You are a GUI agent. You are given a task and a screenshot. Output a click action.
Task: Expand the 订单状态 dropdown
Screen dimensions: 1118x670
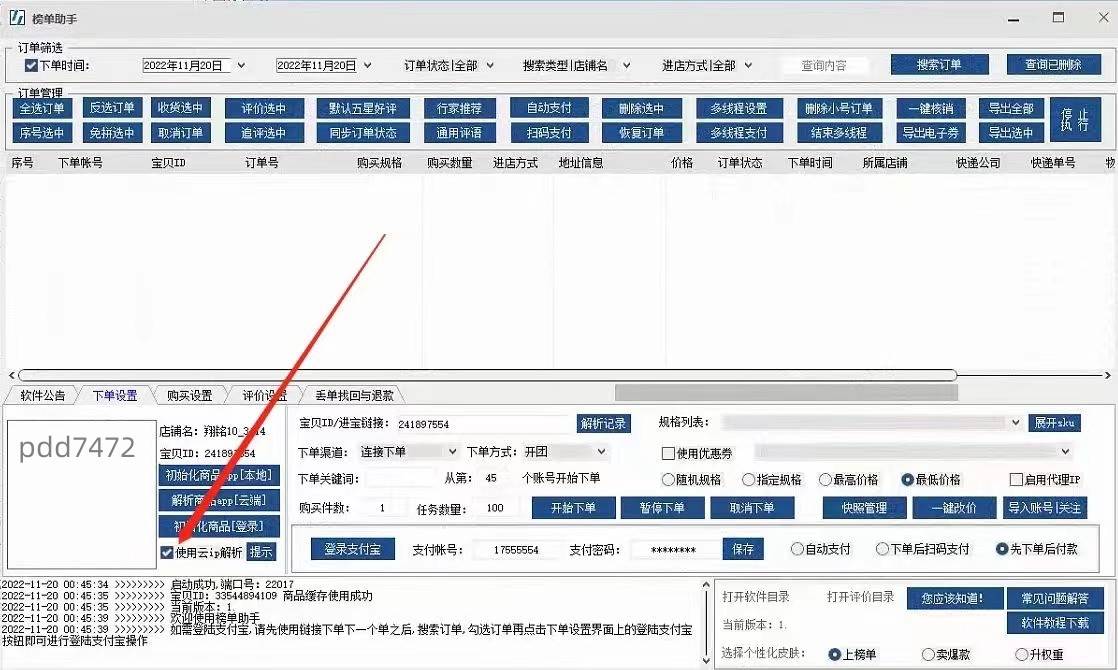click(x=490, y=66)
